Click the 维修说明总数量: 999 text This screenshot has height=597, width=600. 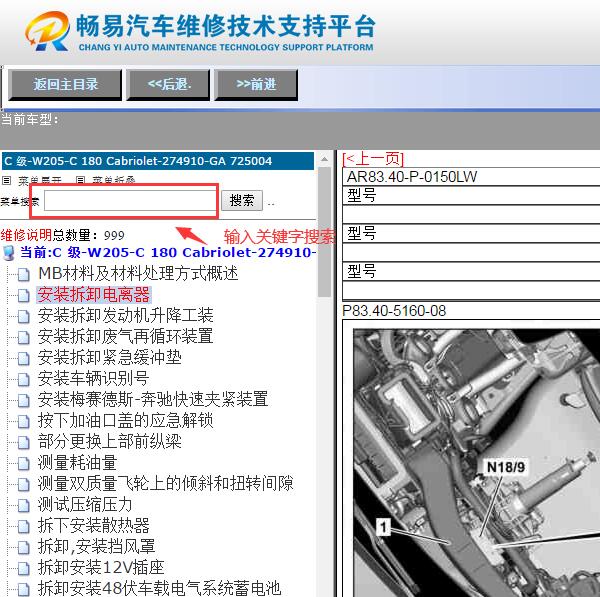click(62, 235)
